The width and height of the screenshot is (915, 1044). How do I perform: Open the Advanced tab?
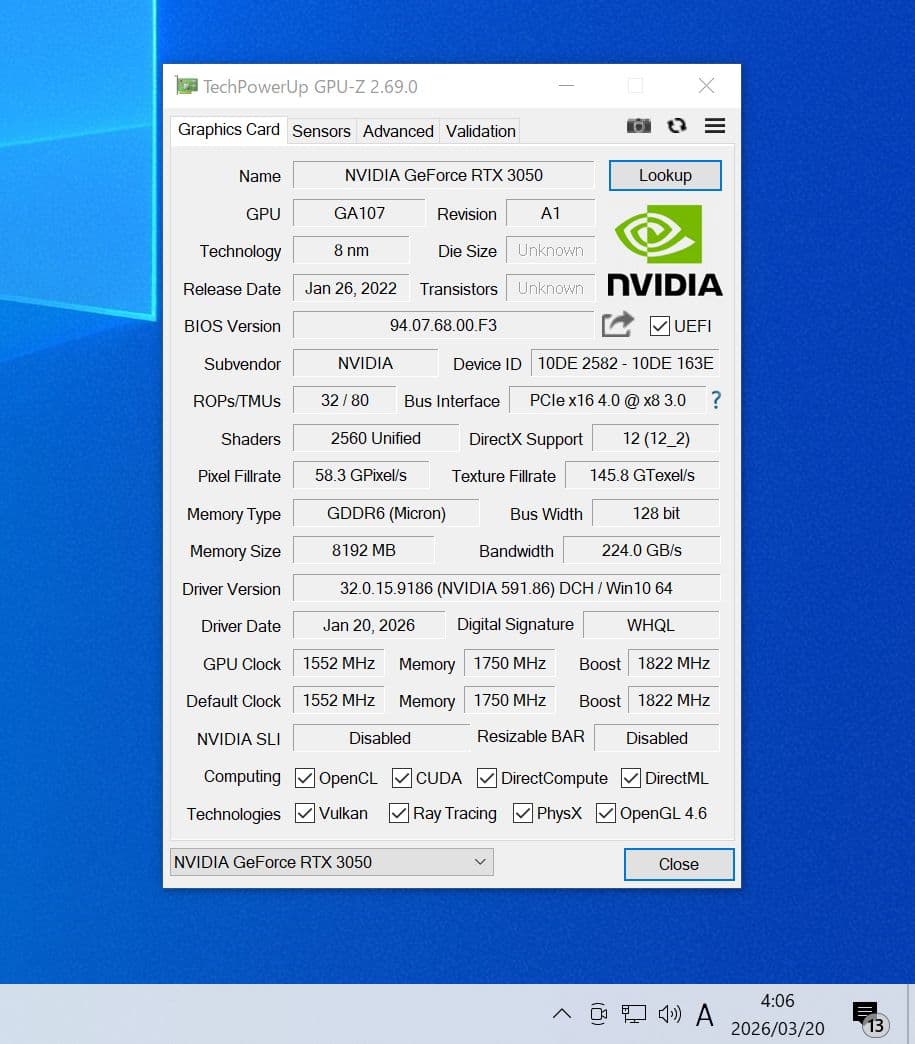[398, 131]
